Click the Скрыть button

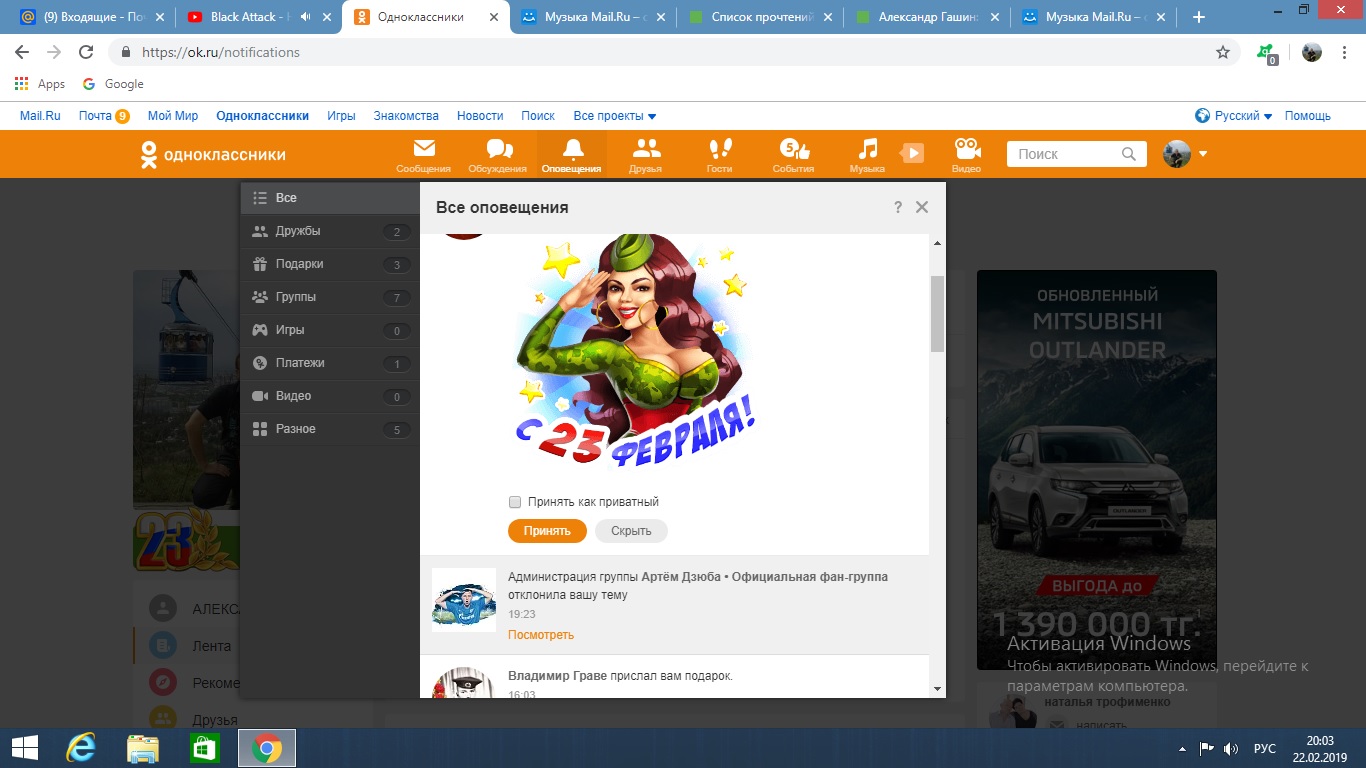point(631,531)
